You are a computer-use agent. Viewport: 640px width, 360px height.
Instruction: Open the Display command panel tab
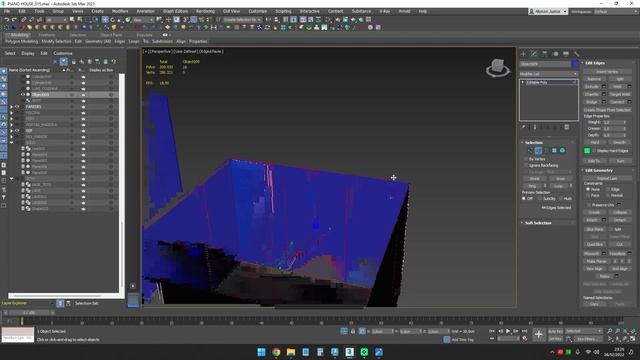click(x=566, y=54)
